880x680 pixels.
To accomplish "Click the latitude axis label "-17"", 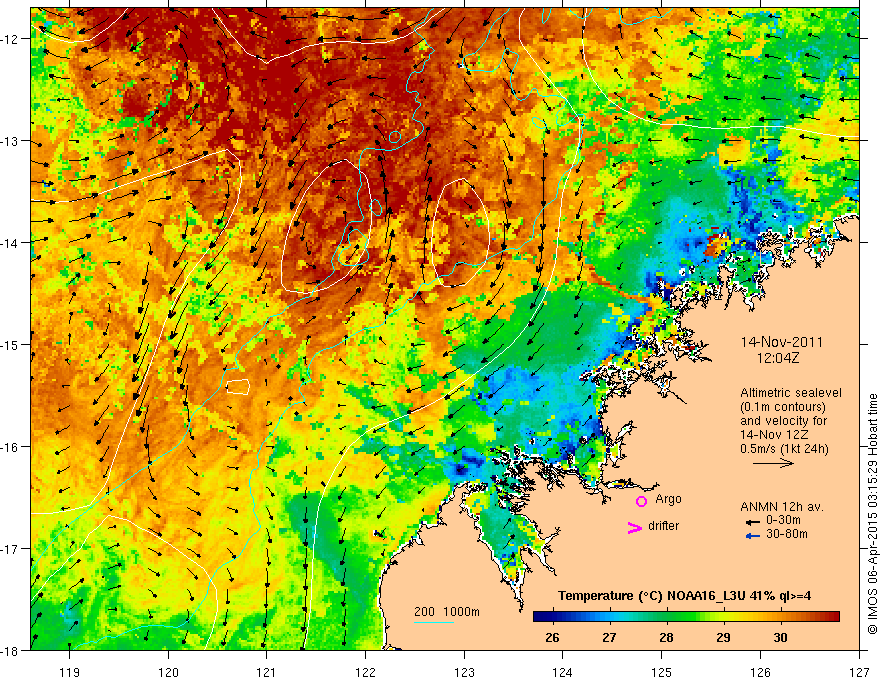I will 10,549.
